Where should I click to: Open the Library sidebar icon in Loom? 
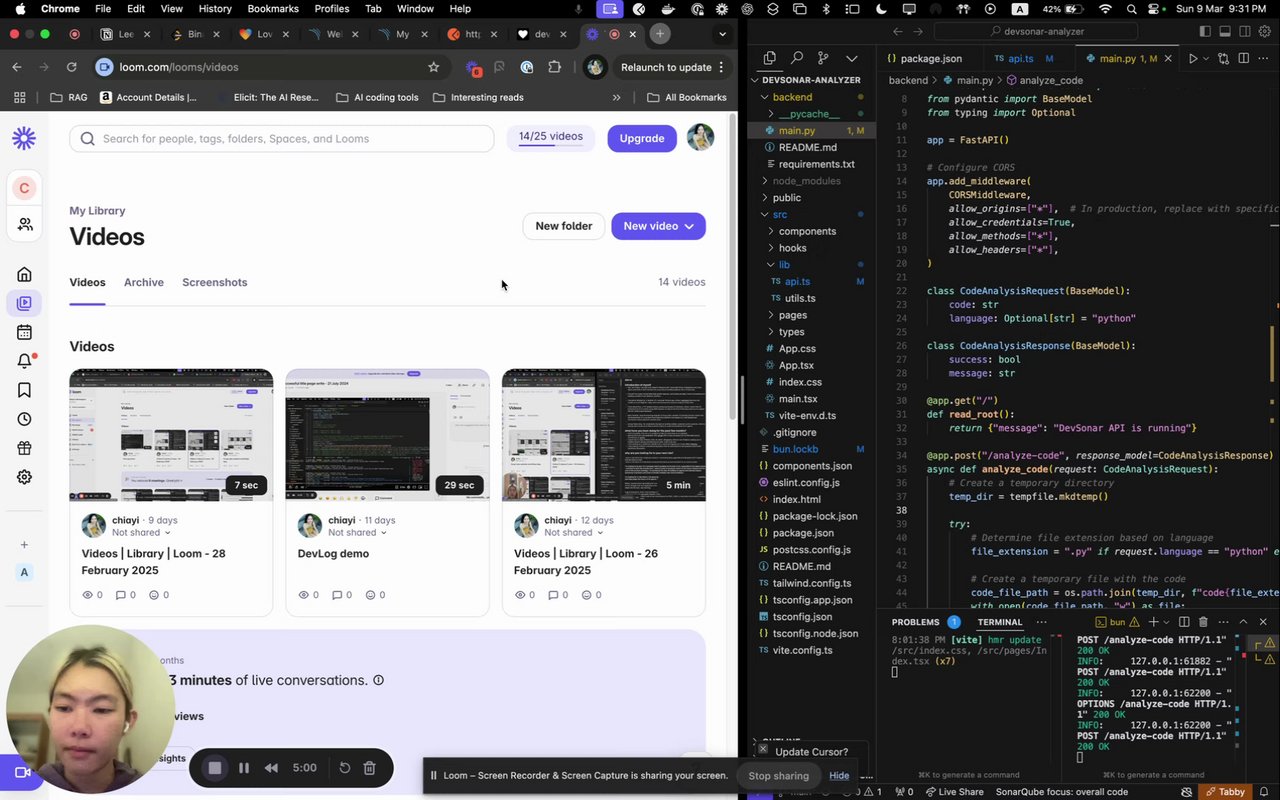tap(25, 303)
